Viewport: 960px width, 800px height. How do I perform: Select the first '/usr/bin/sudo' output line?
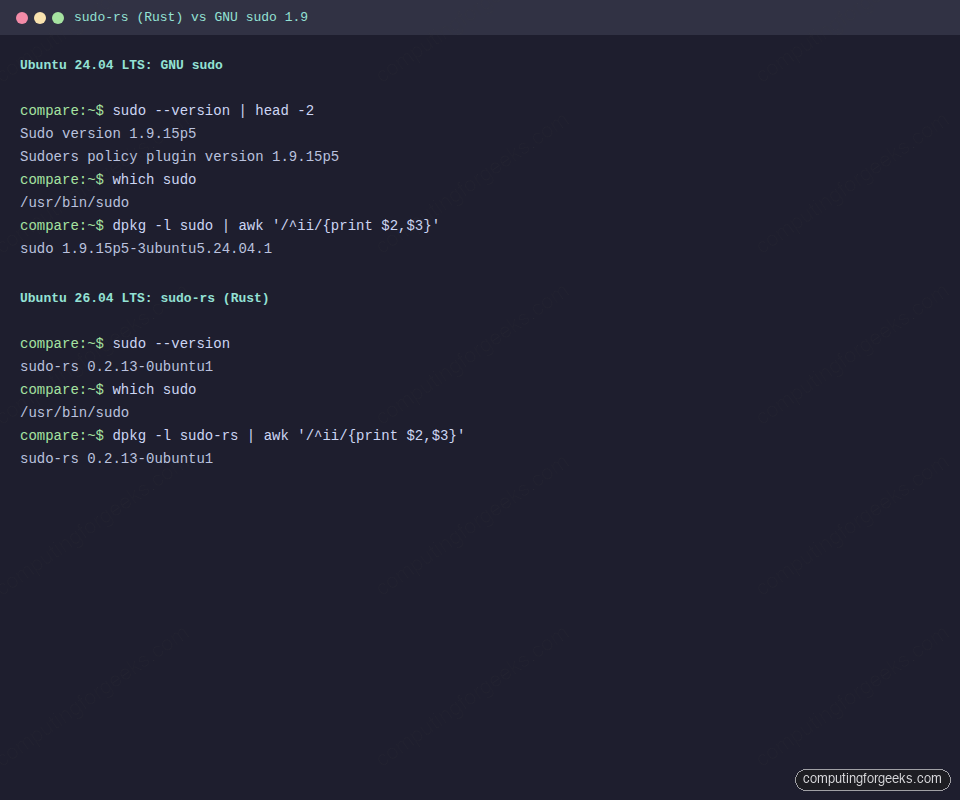pyautogui.click(x=73, y=202)
